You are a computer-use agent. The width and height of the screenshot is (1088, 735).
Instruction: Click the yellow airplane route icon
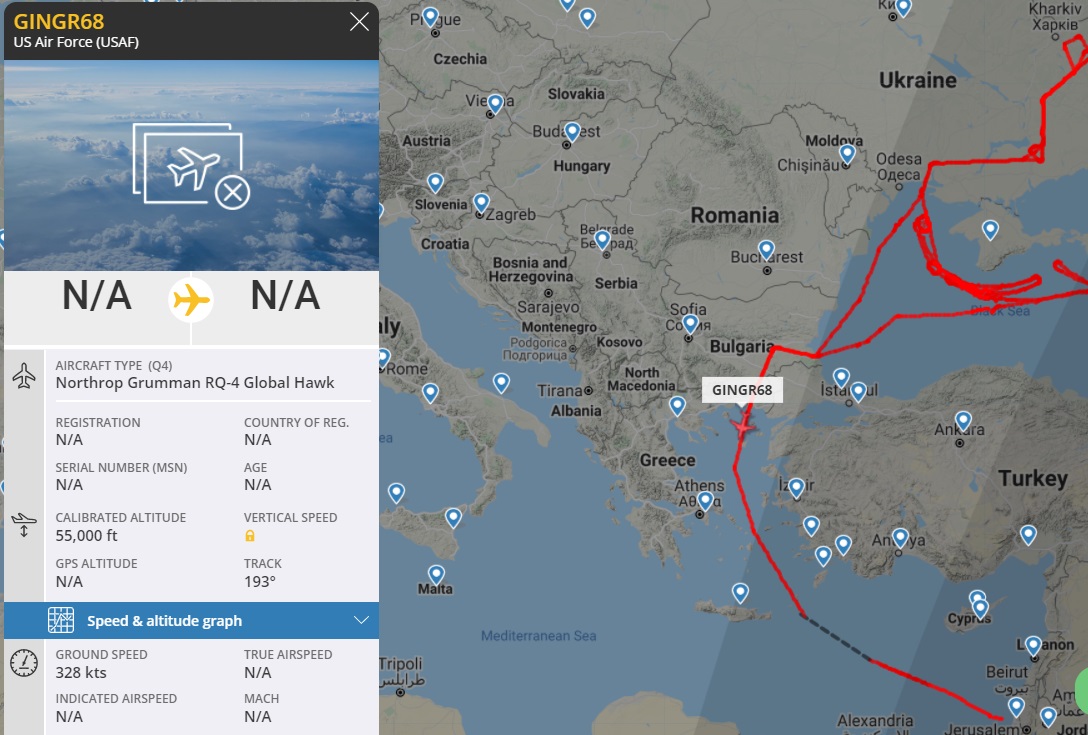tap(191, 301)
